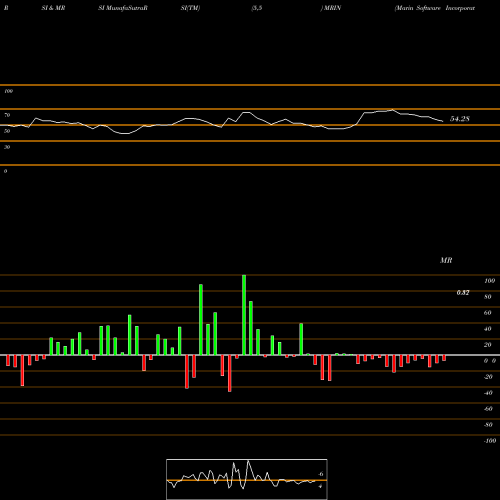
Task: Click the 100 label on RSI axis
Action: pos(9,91)
